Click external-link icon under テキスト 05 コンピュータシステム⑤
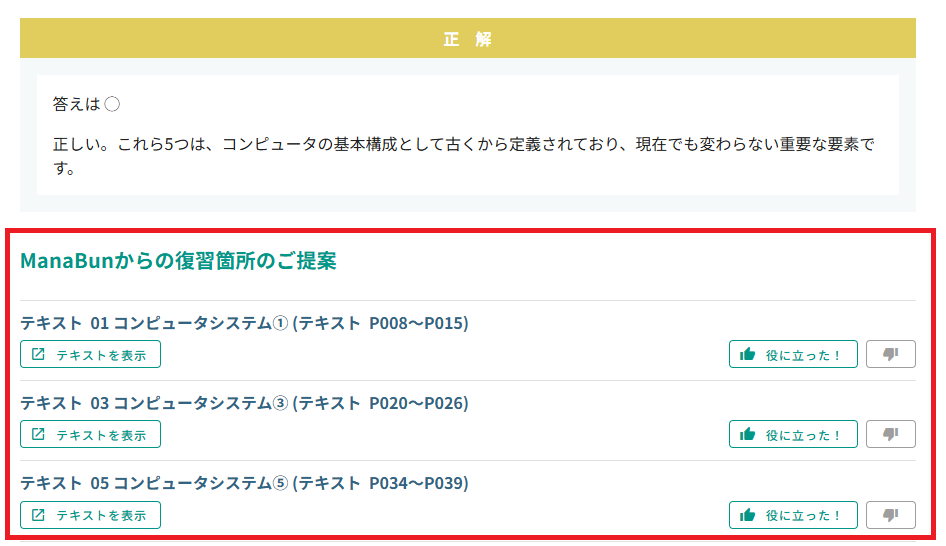The height and width of the screenshot is (546, 946). coord(38,514)
